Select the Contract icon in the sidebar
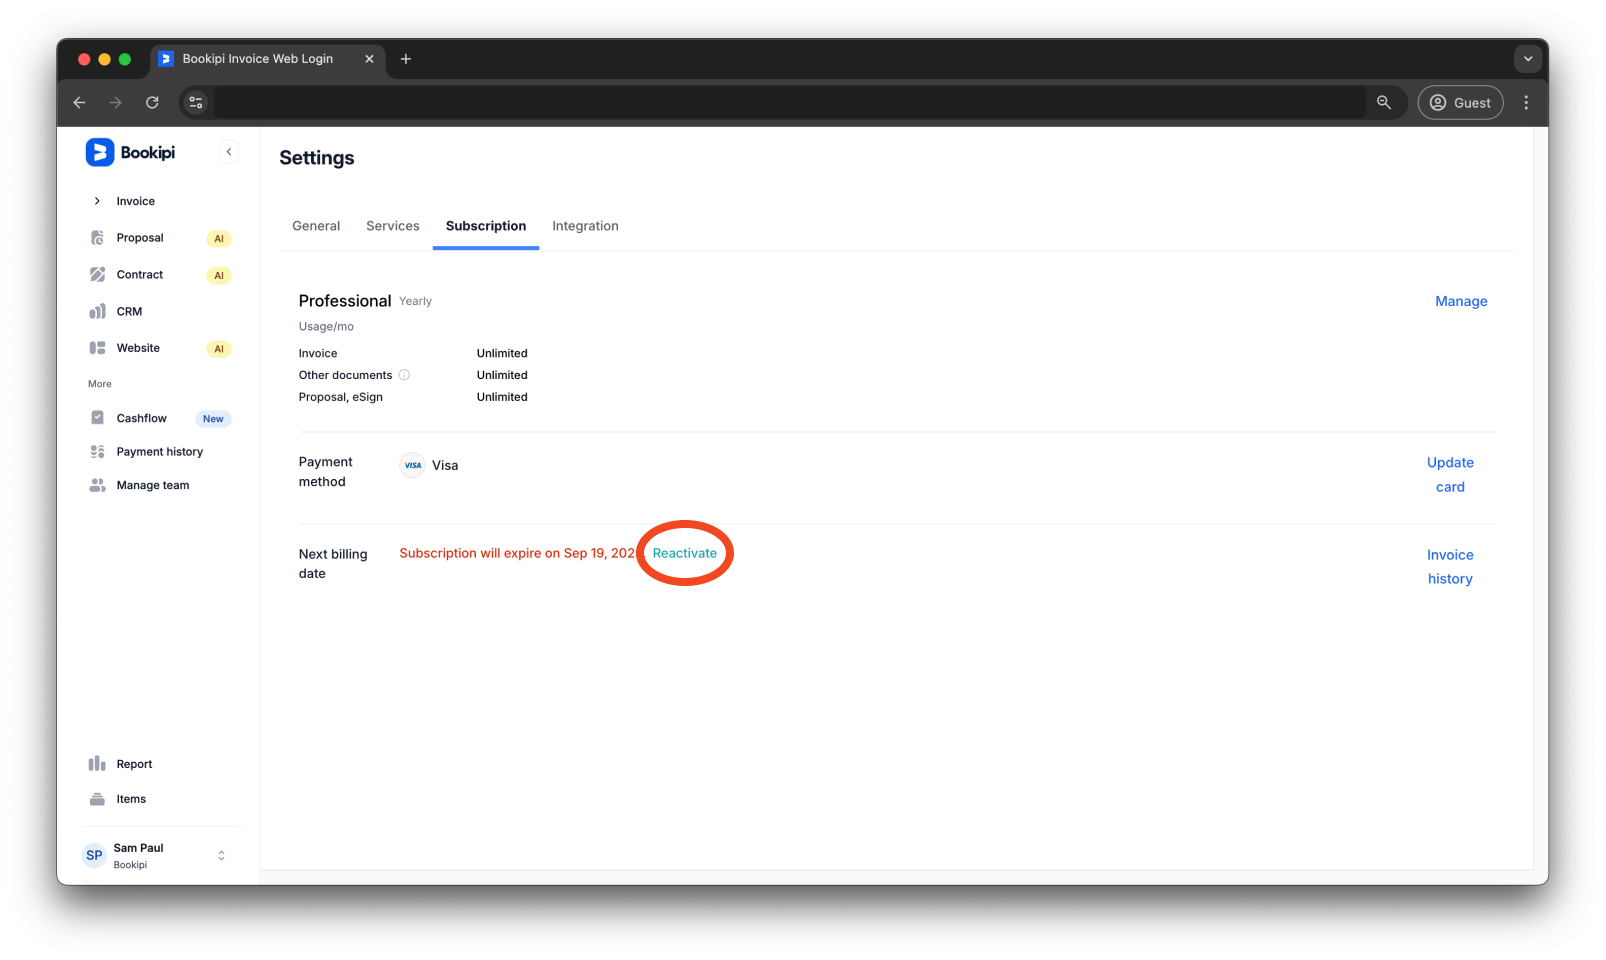This screenshot has height=960, width=1606. click(x=97, y=274)
